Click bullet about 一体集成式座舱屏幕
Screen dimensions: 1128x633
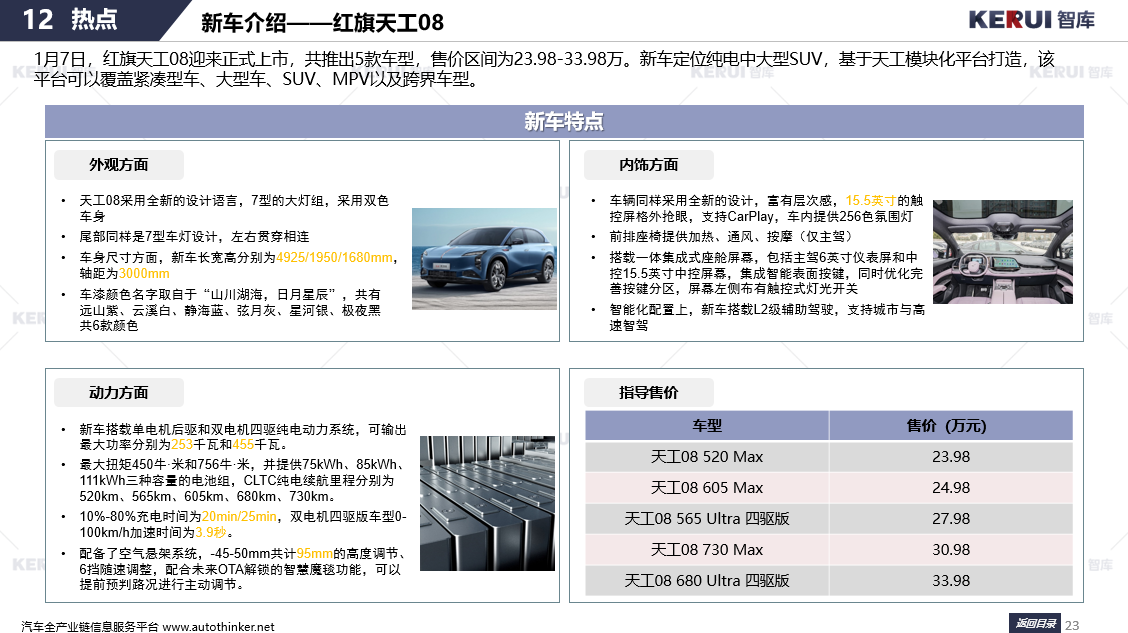click(x=766, y=273)
